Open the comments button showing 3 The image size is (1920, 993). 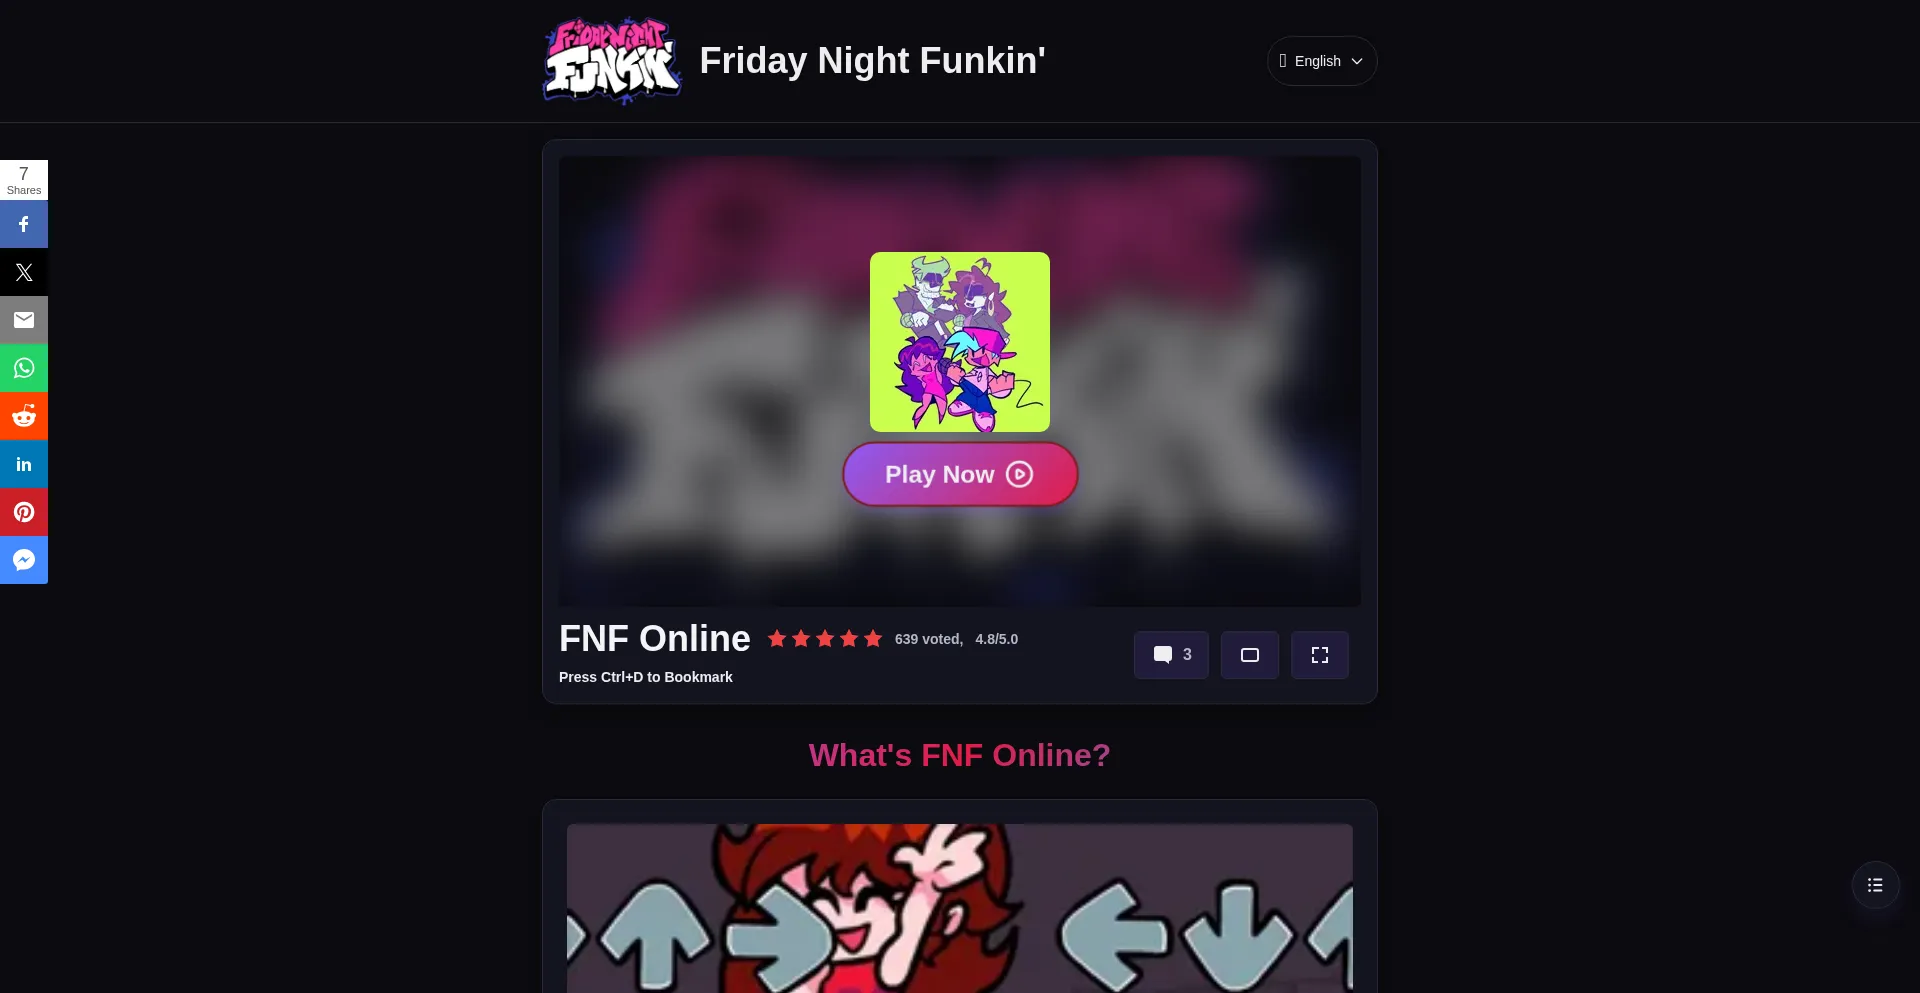click(1171, 655)
